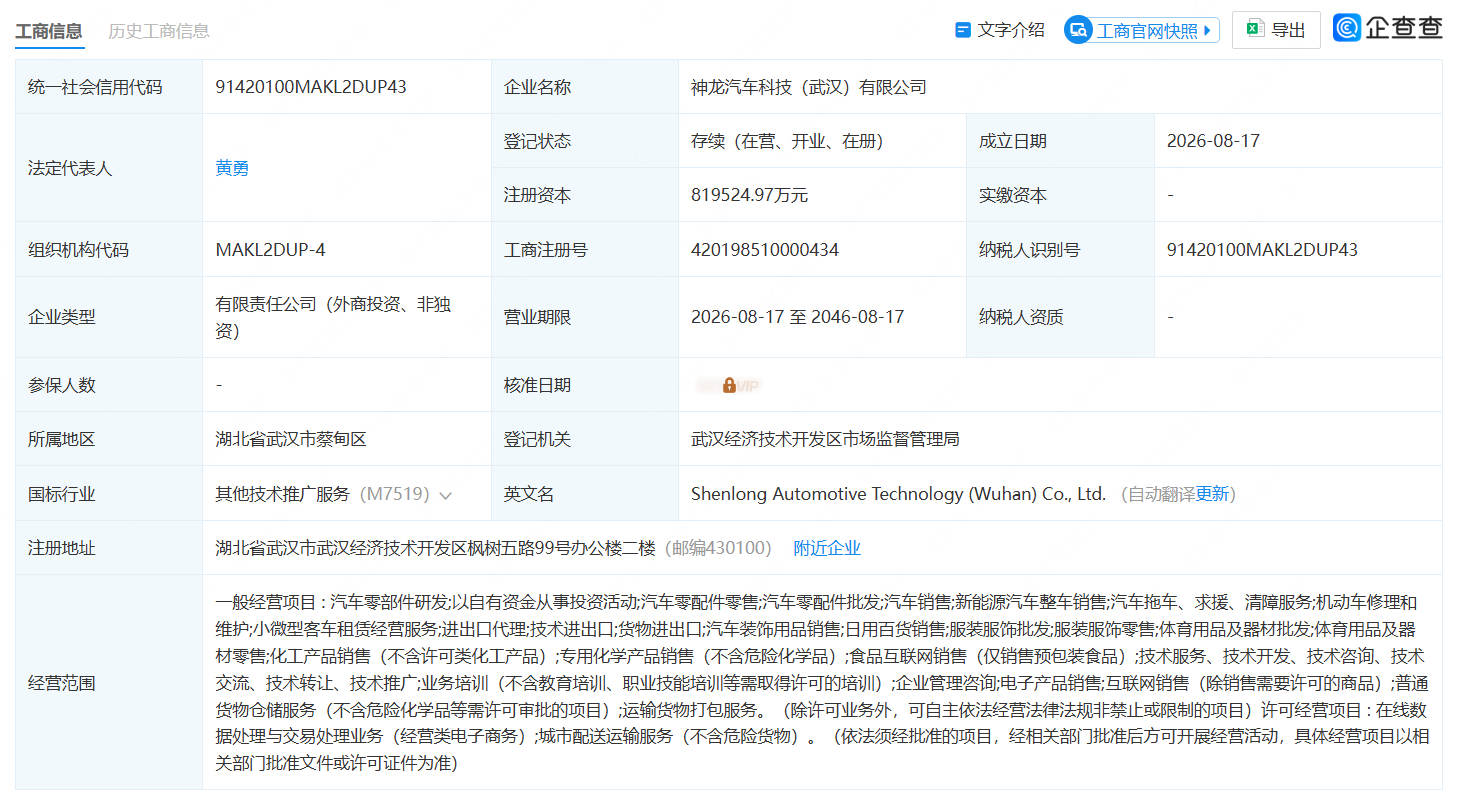Click taxpayer ID value beside 纳税人识别号

tap(1262, 249)
